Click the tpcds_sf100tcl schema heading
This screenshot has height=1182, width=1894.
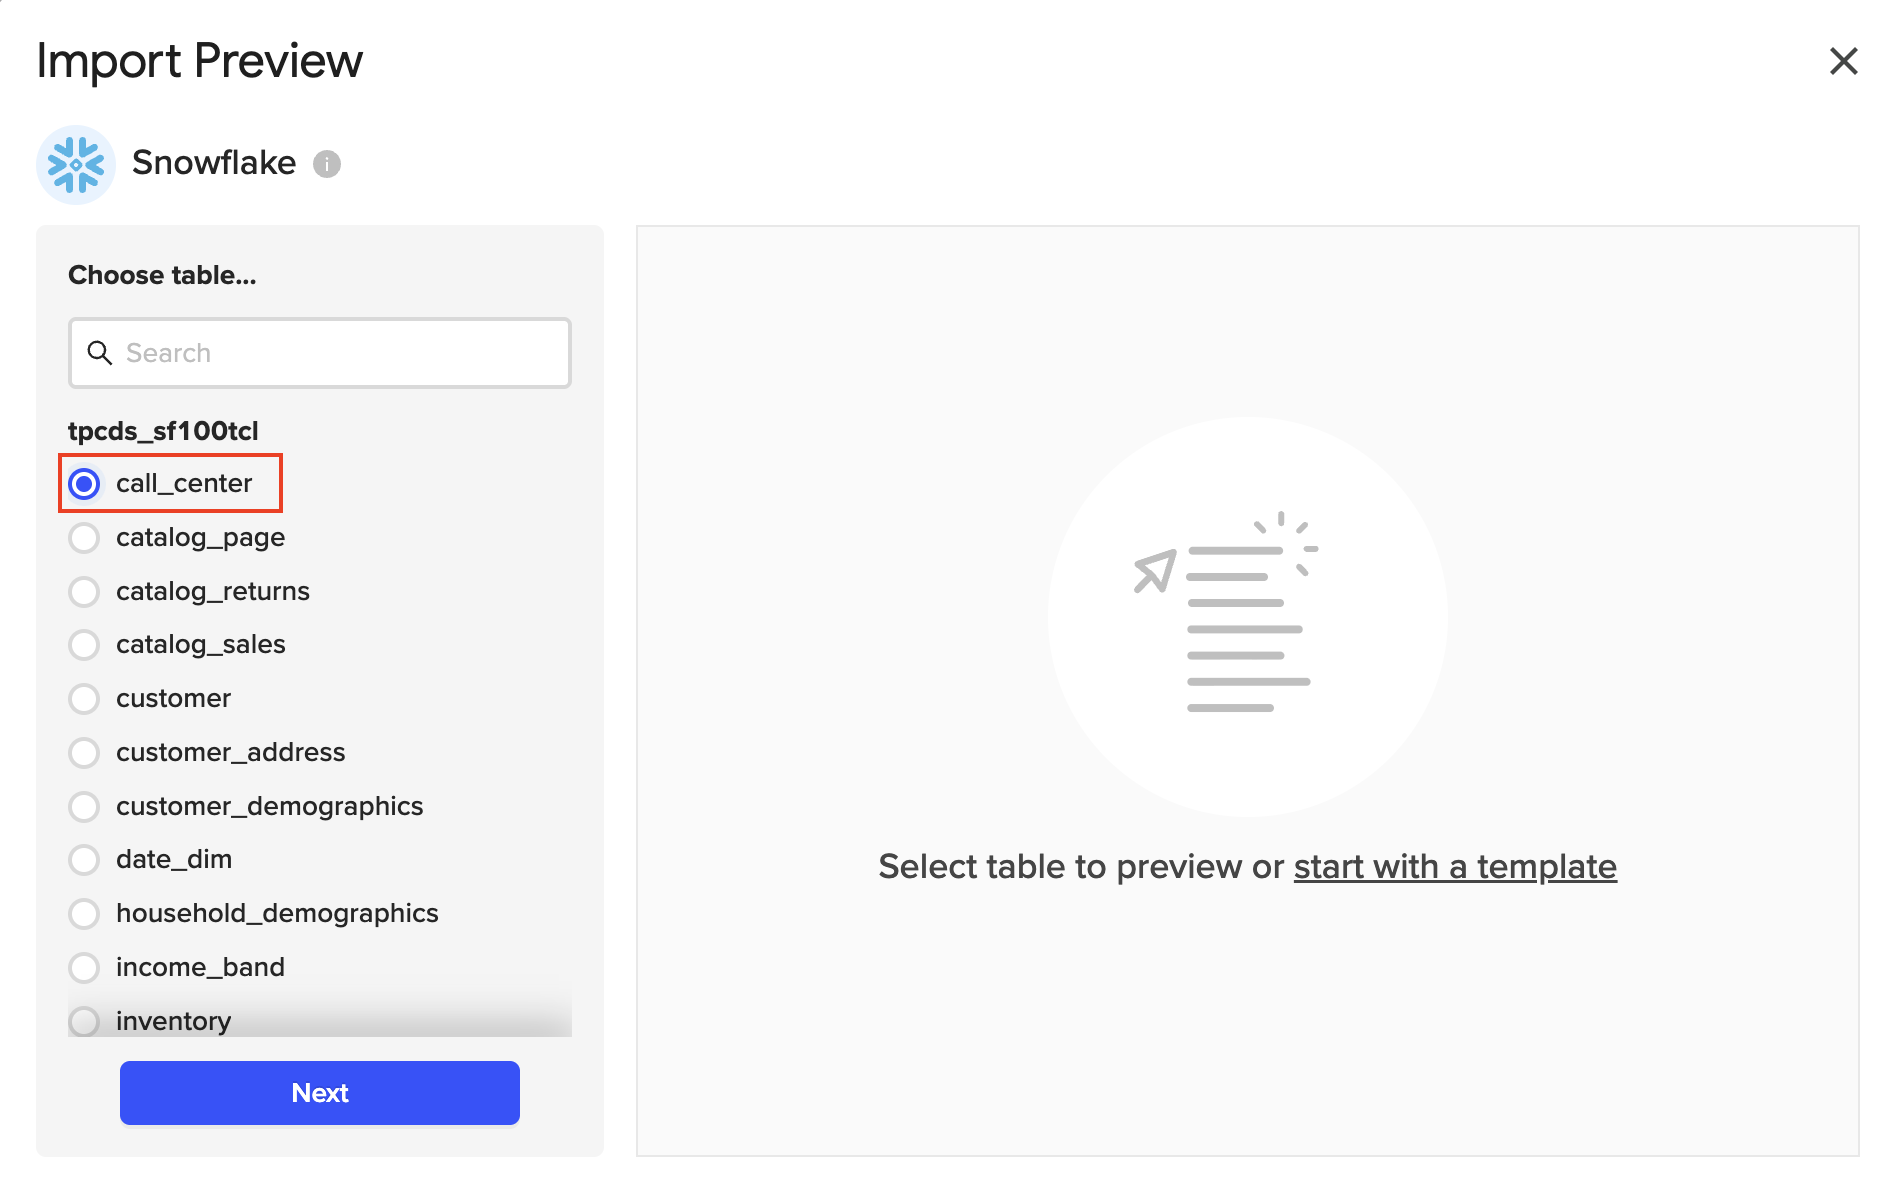(163, 431)
